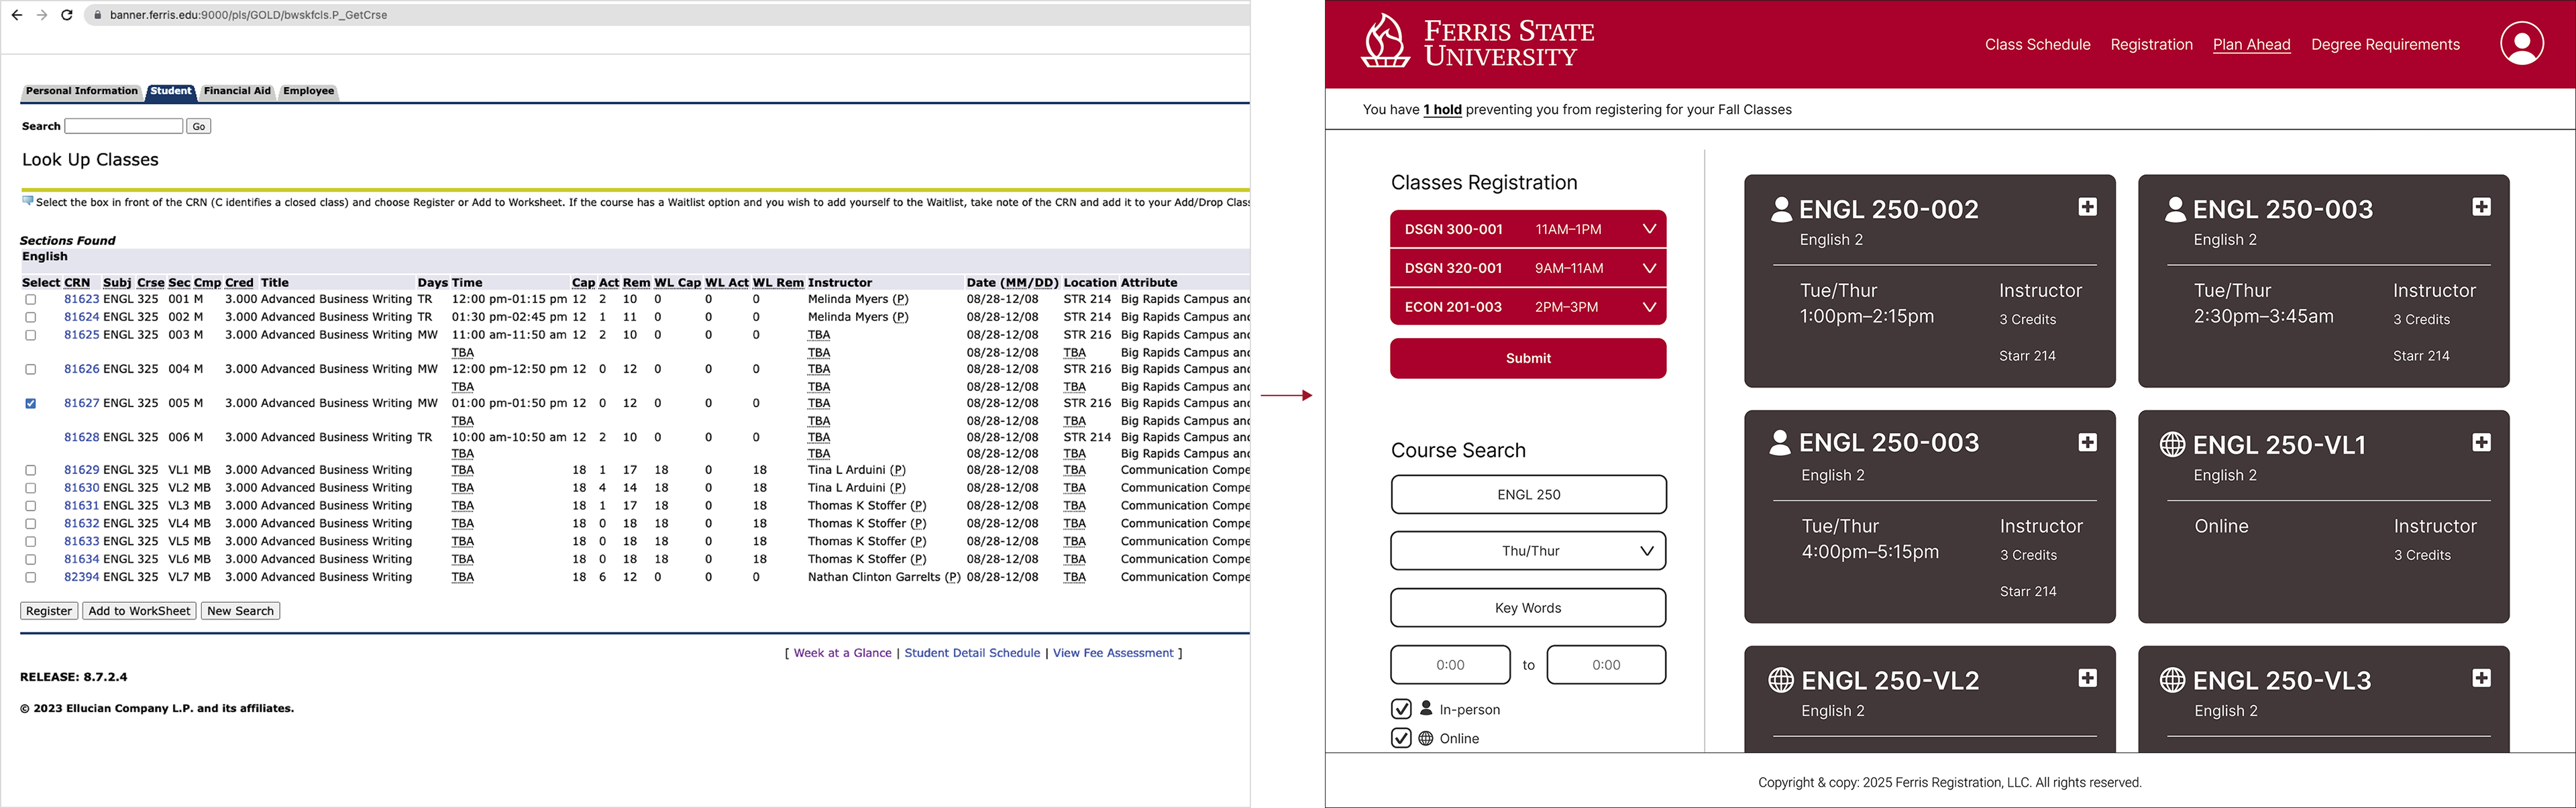Add ENGL 250-002 with its plus icon
2576x808 pixels.
[x=2087, y=207]
